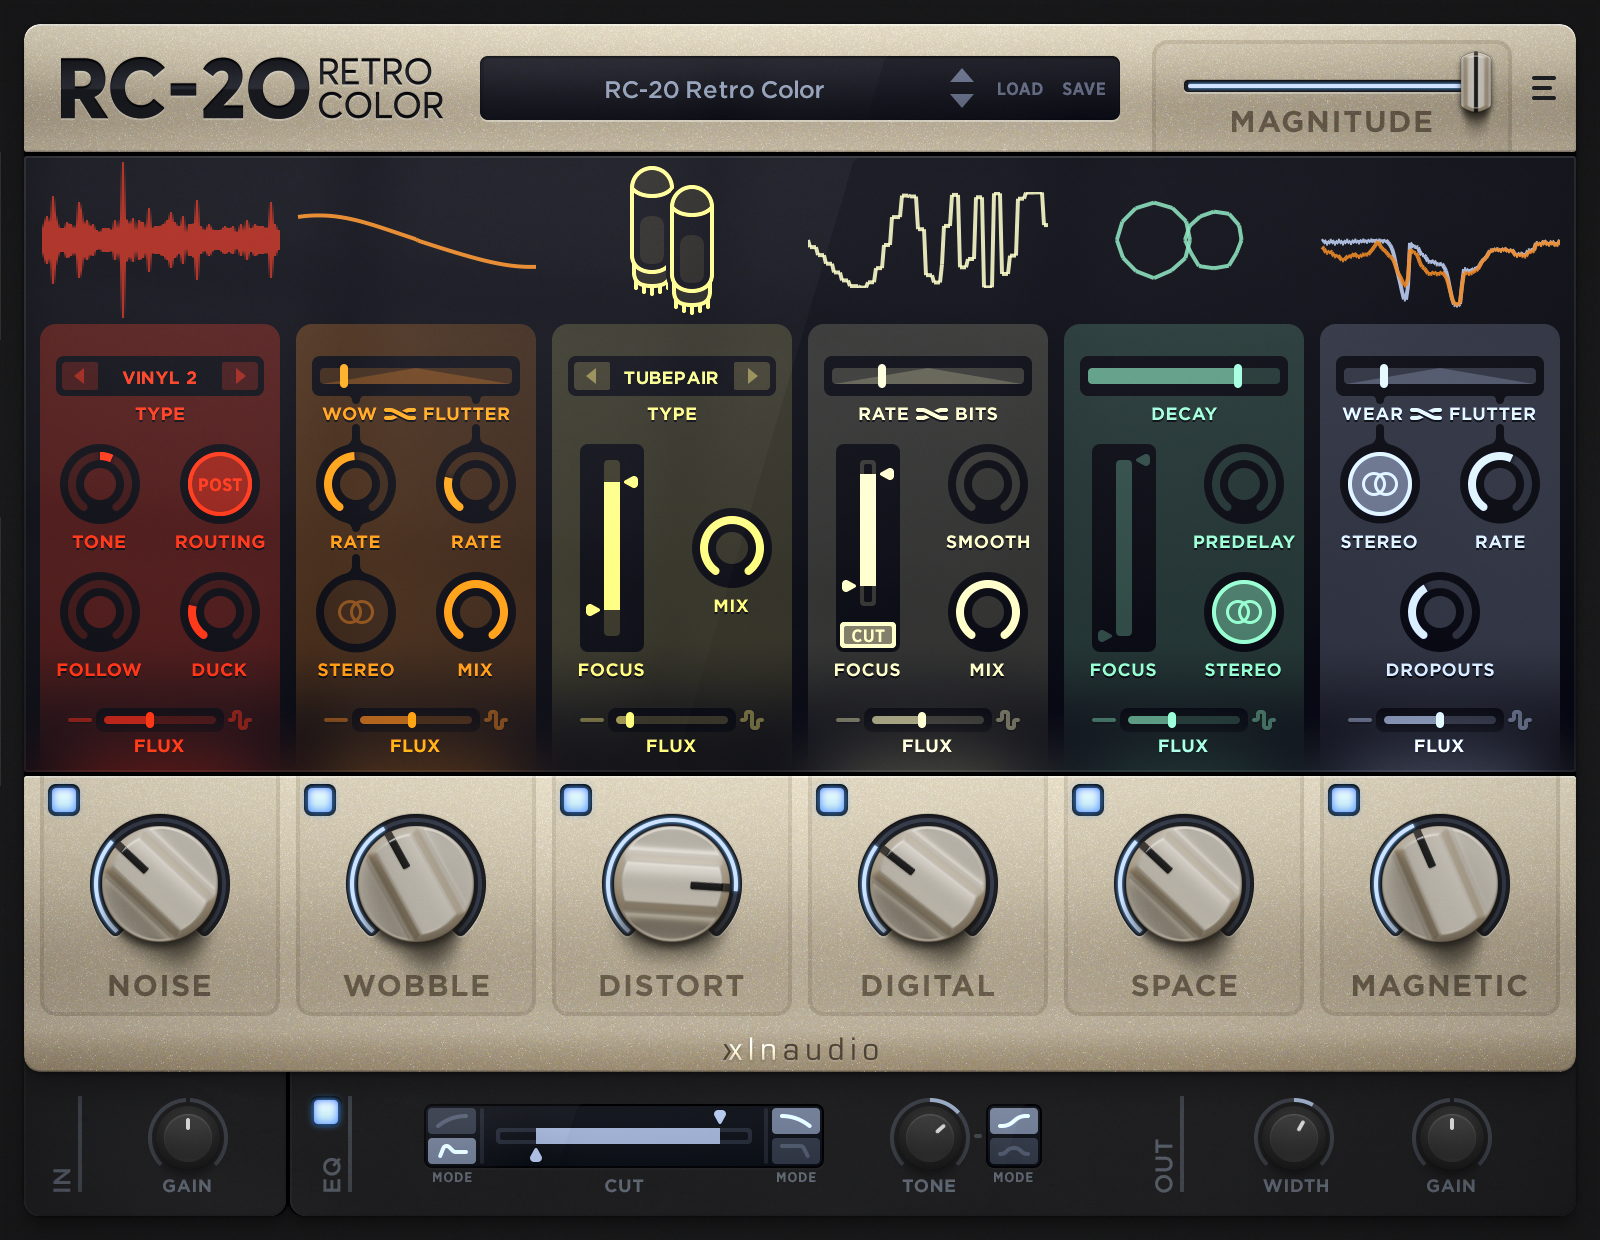Toggle the POST routing button
Image resolution: width=1600 pixels, height=1240 pixels.
coord(220,485)
